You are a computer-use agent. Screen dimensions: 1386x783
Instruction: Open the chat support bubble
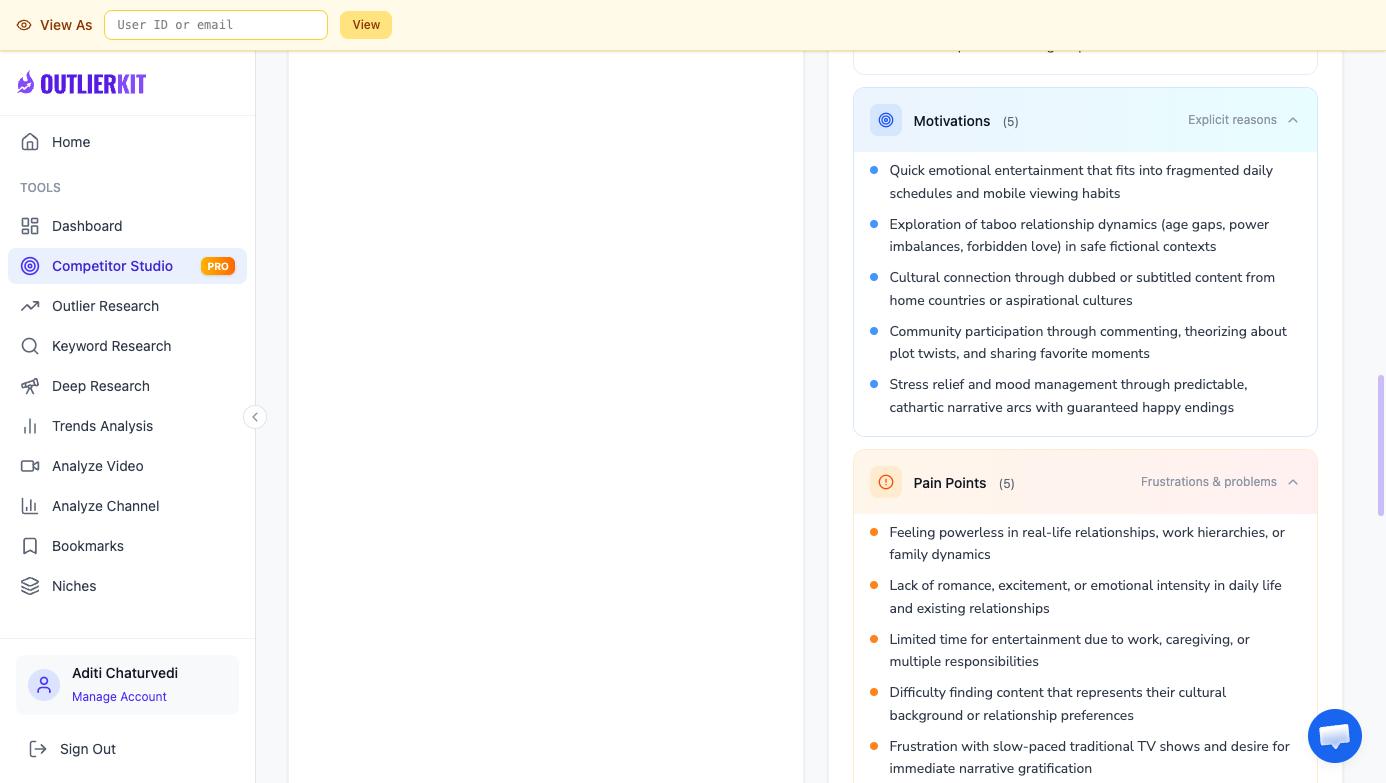pyautogui.click(x=1334, y=736)
